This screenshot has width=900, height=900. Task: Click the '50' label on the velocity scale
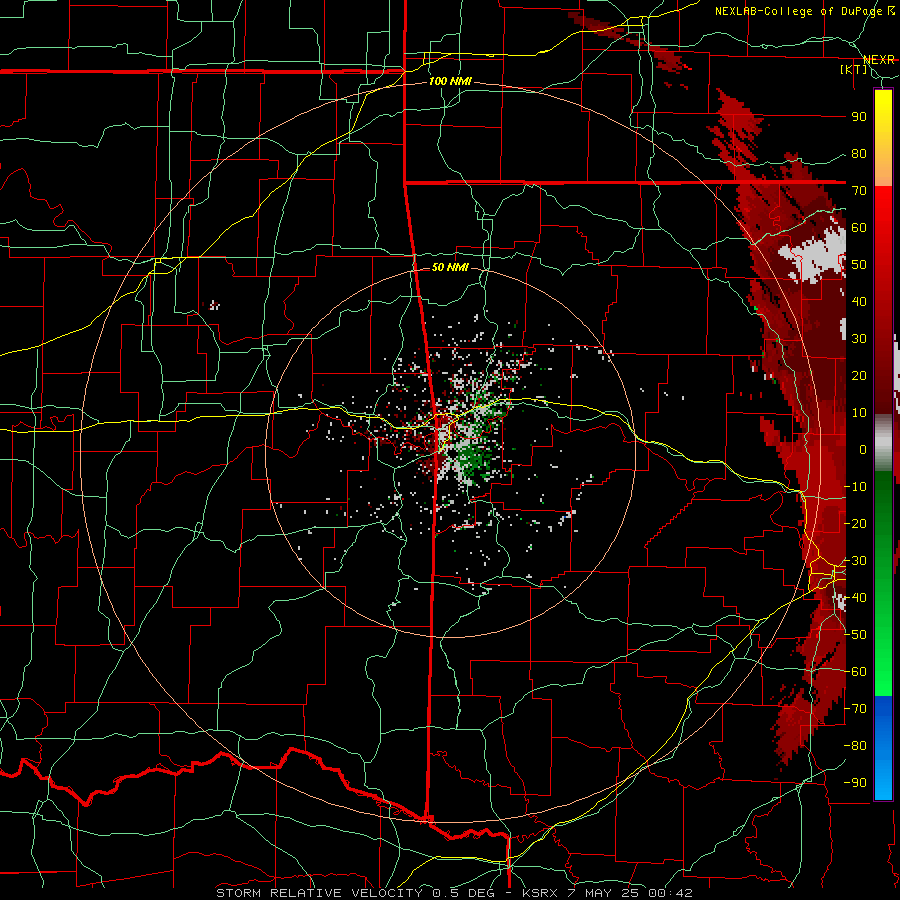click(859, 265)
